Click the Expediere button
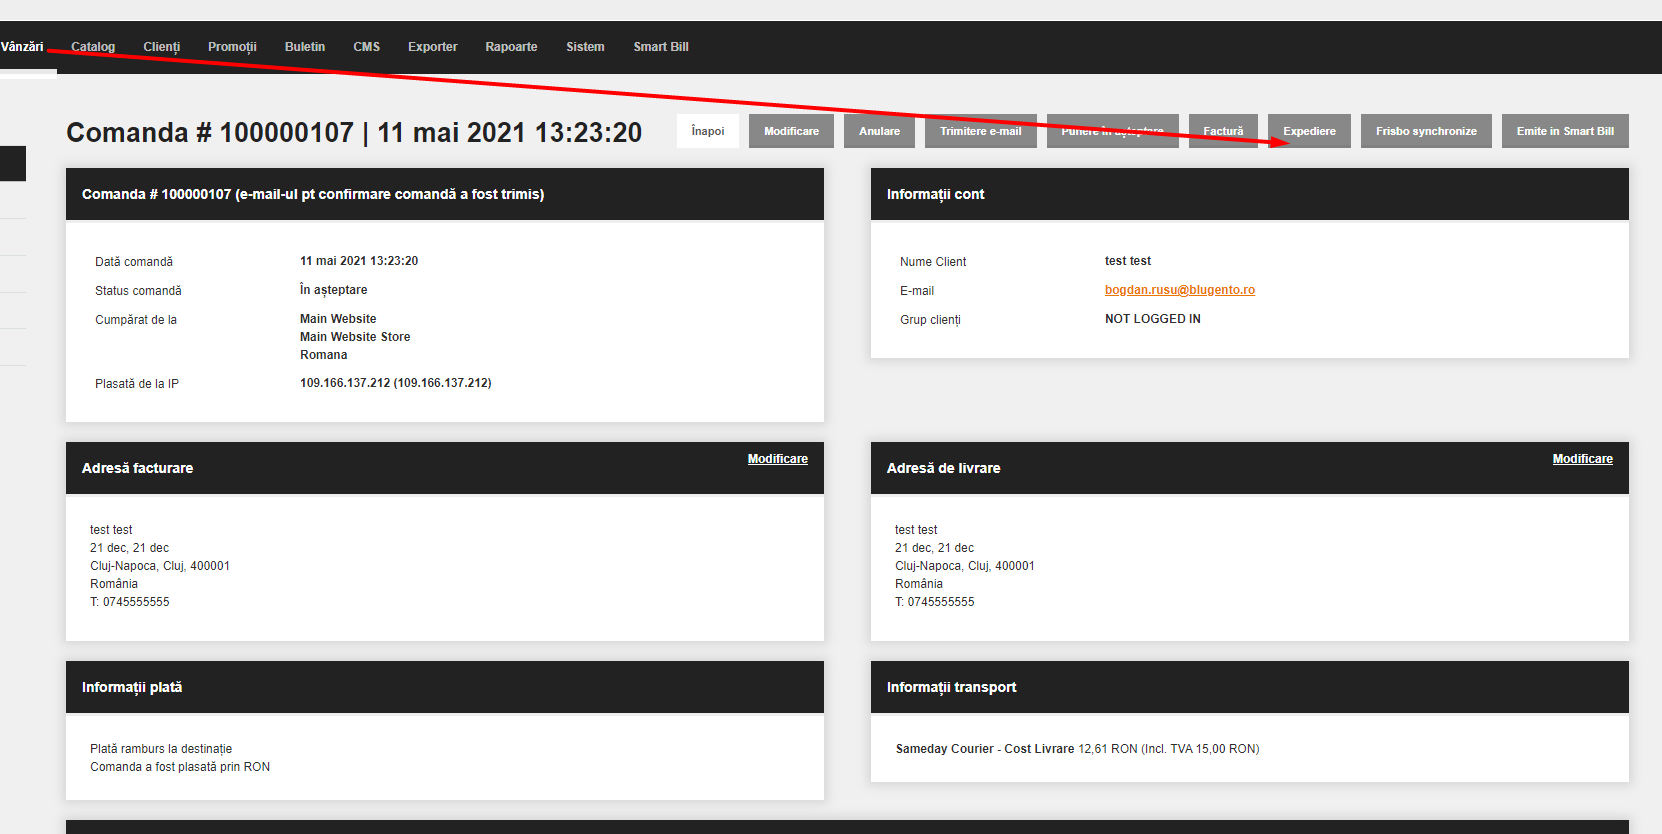 (x=1309, y=131)
